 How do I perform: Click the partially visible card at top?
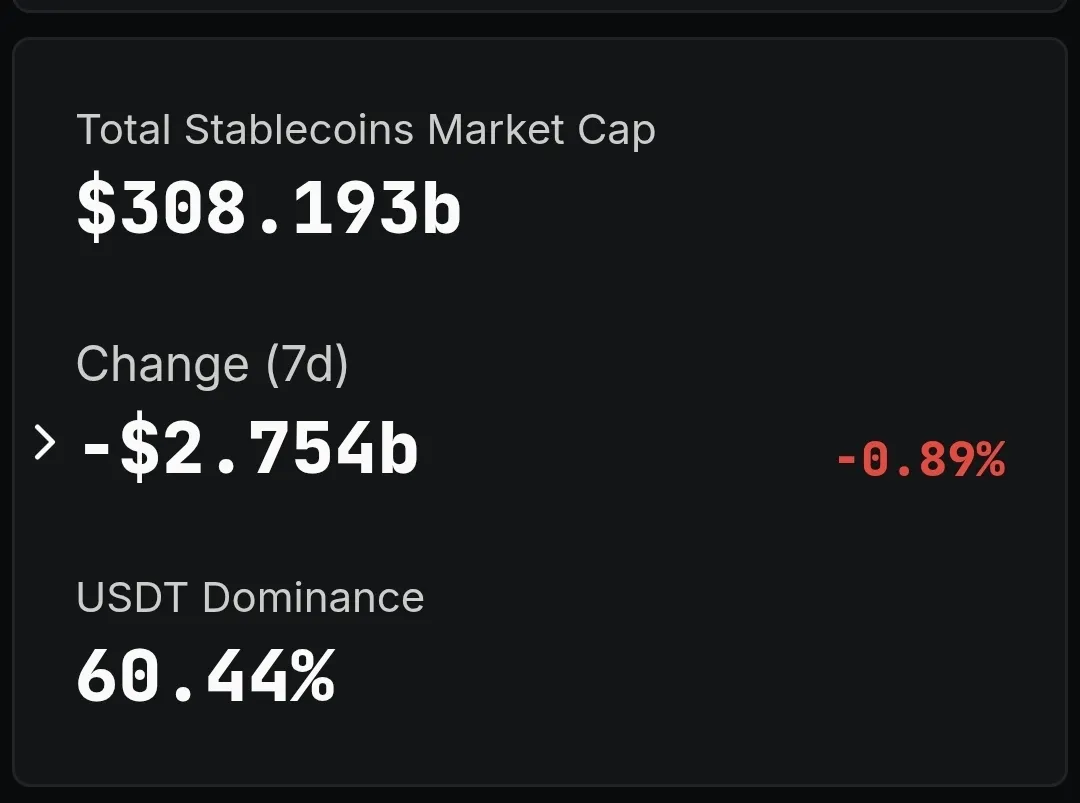(x=540, y=5)
